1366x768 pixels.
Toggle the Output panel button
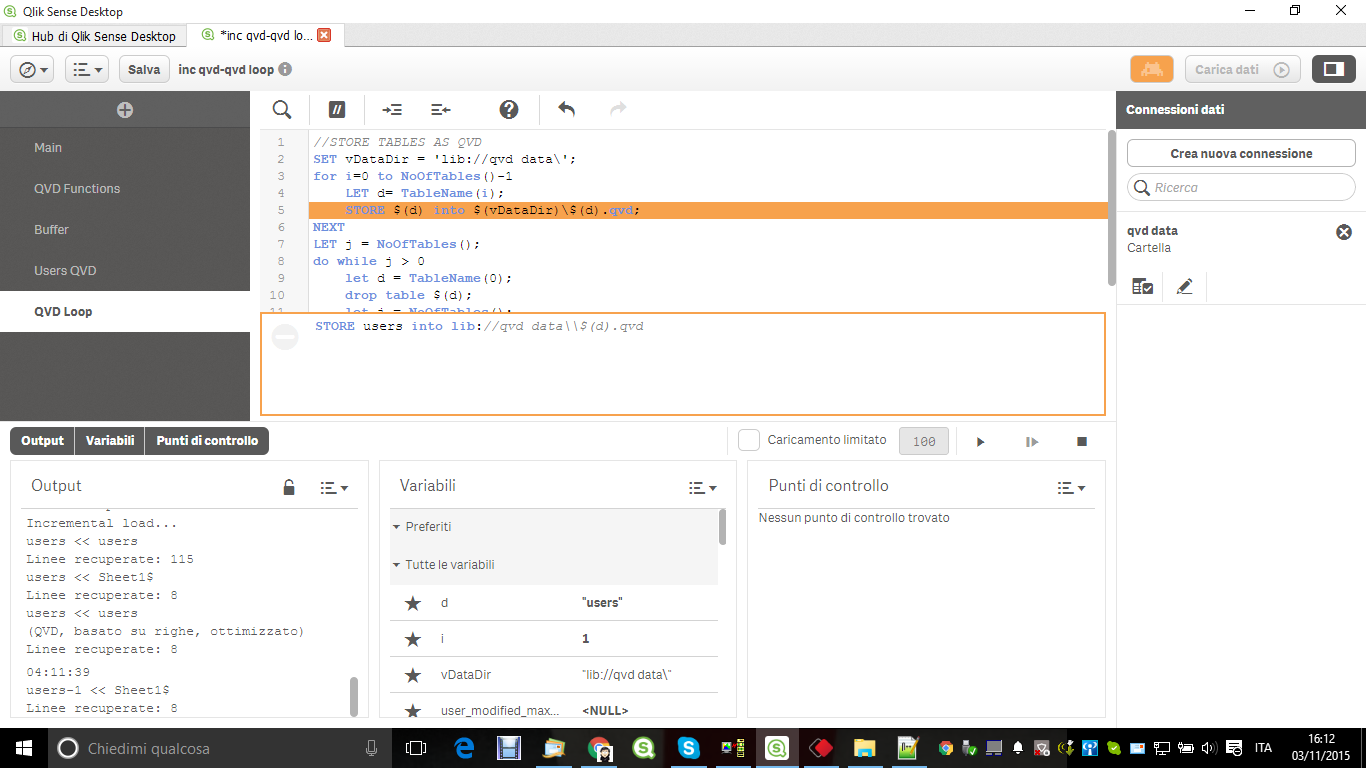click(42, 440)
